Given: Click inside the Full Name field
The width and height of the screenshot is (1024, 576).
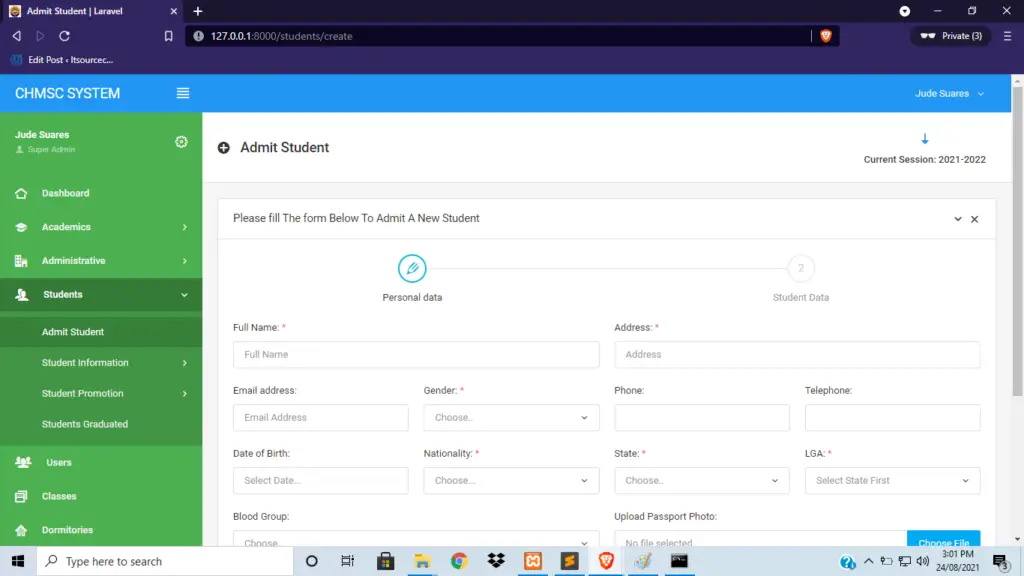Looking at the screenshot, I should (x=415, y=354).
